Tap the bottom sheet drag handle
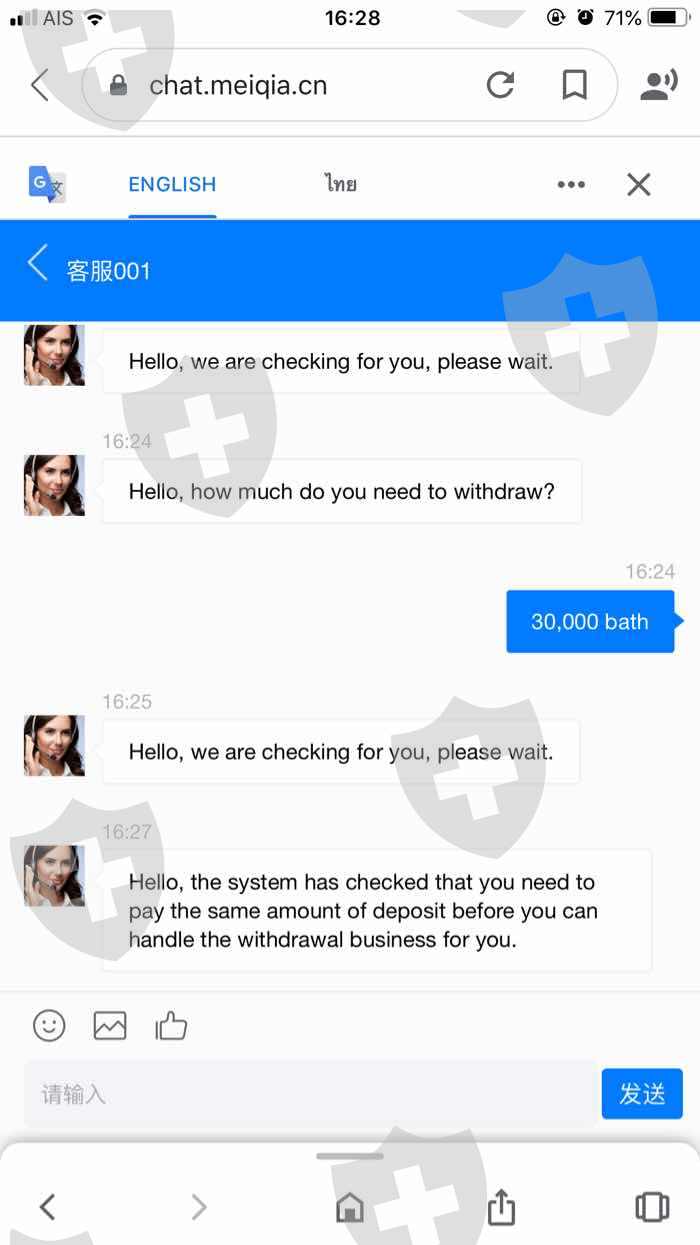Viewport: 700px width, 1245px height. (350, 1156)
